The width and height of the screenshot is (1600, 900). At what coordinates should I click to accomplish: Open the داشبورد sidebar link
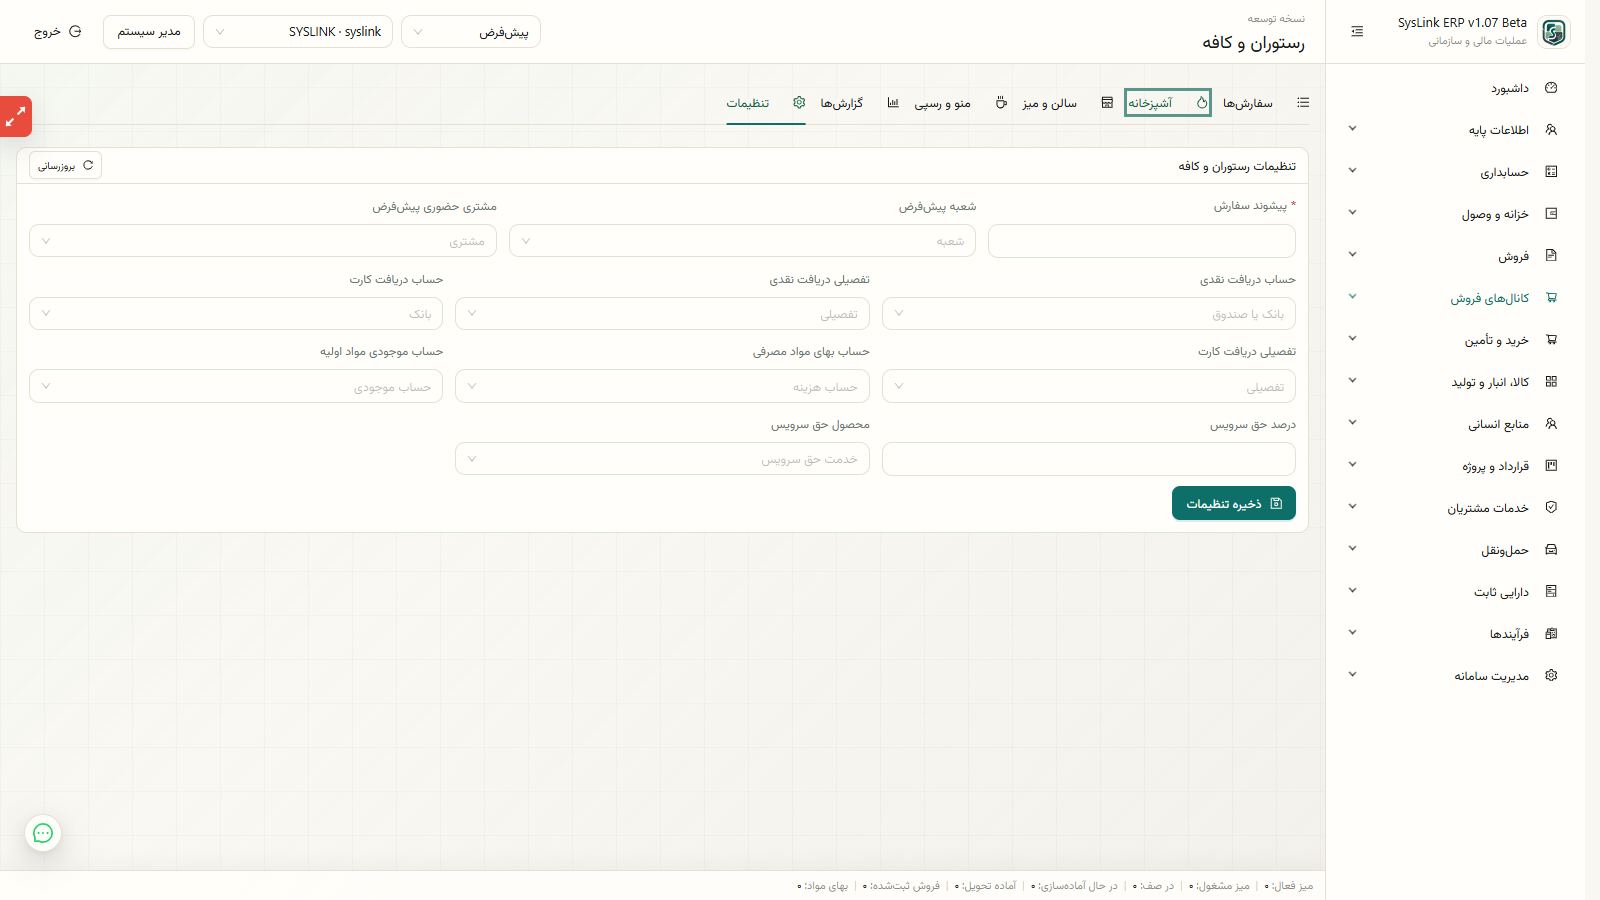coord(1509,88)
